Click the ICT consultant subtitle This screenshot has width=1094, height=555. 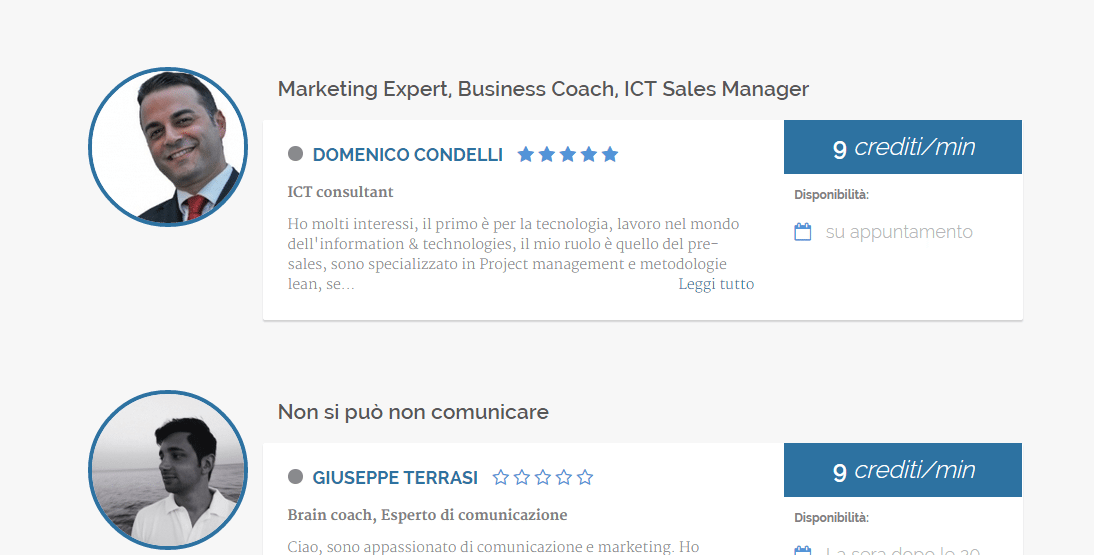point(340,192)
